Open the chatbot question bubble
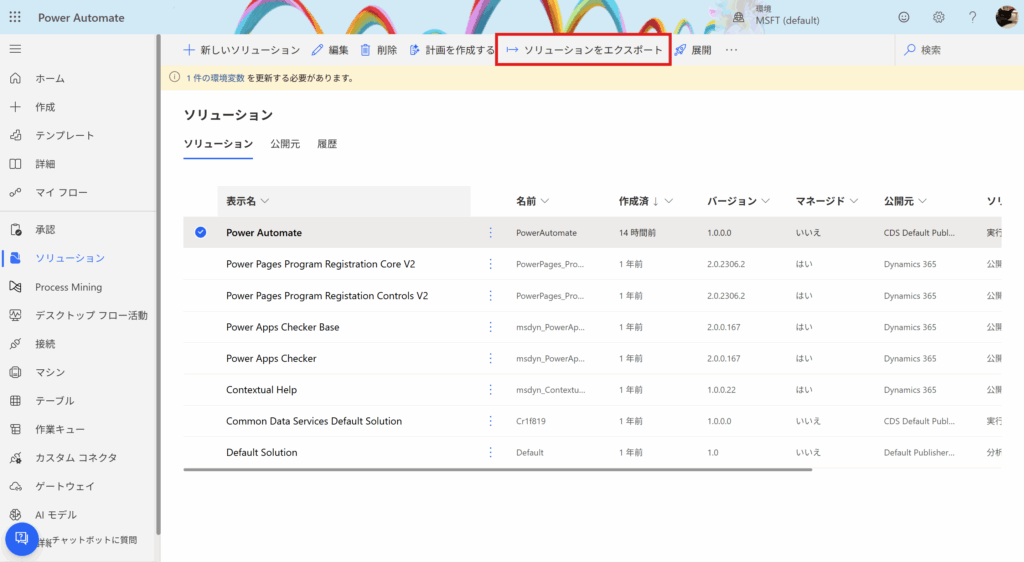The image size is (1024, 562). [x=22, y=539]
